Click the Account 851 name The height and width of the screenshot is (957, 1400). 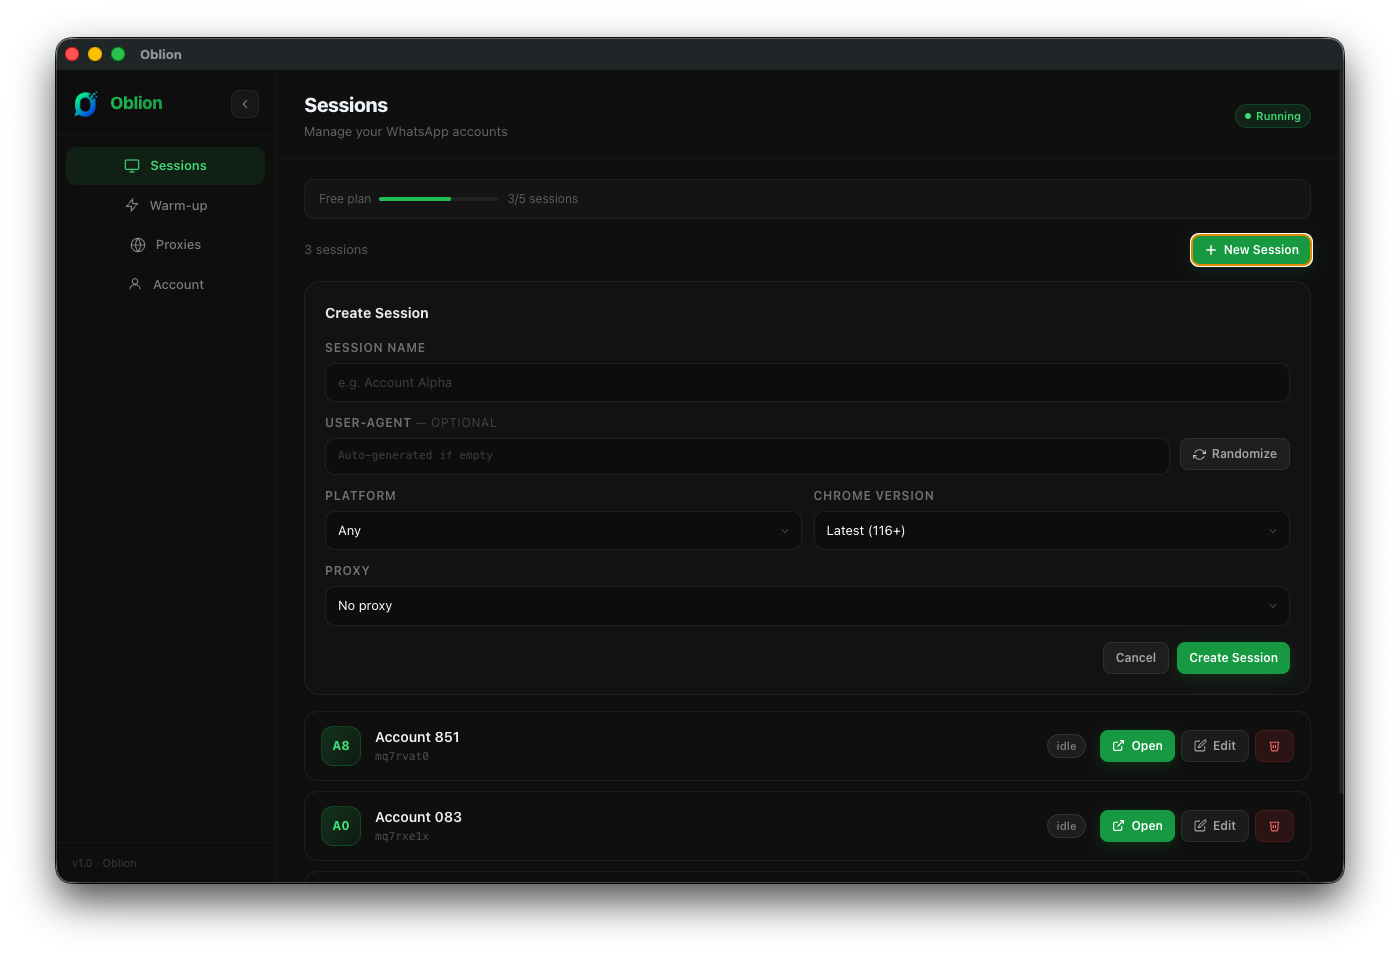[417, 737]
